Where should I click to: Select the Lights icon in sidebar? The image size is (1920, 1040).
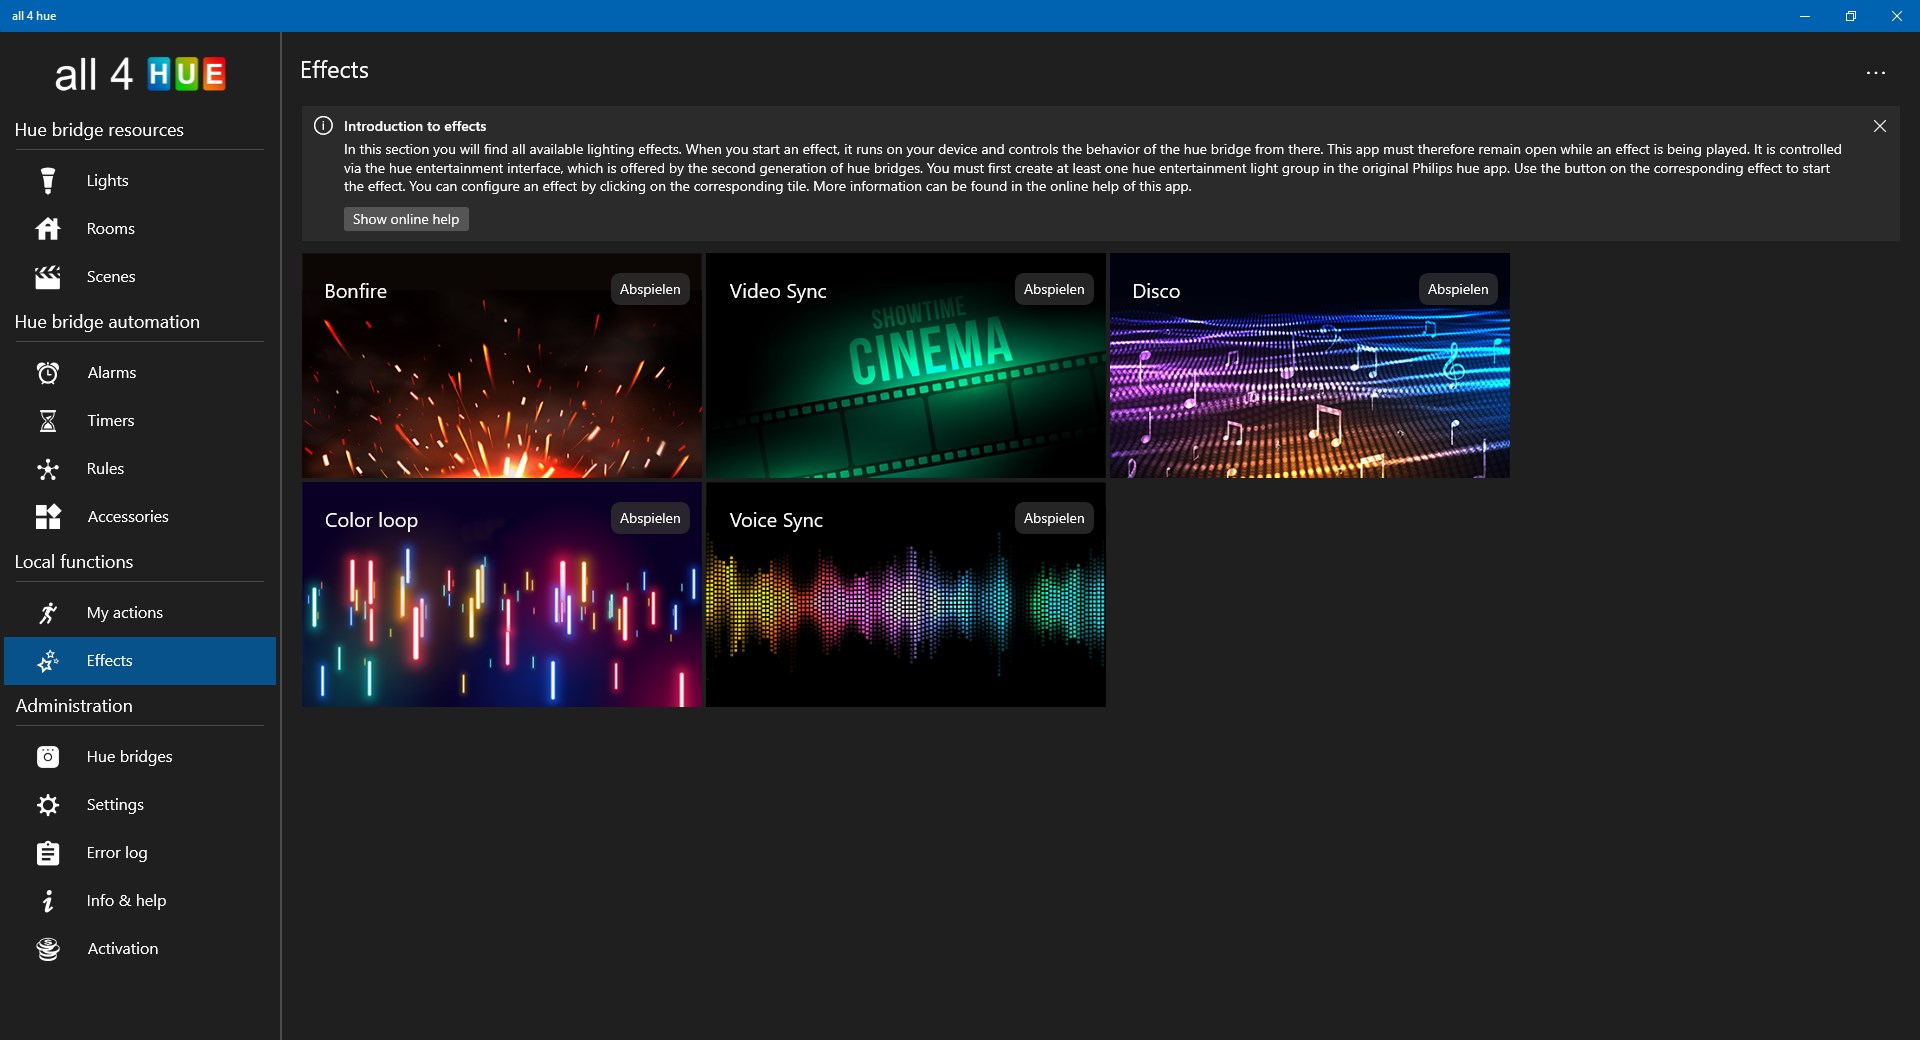(47, 180)
